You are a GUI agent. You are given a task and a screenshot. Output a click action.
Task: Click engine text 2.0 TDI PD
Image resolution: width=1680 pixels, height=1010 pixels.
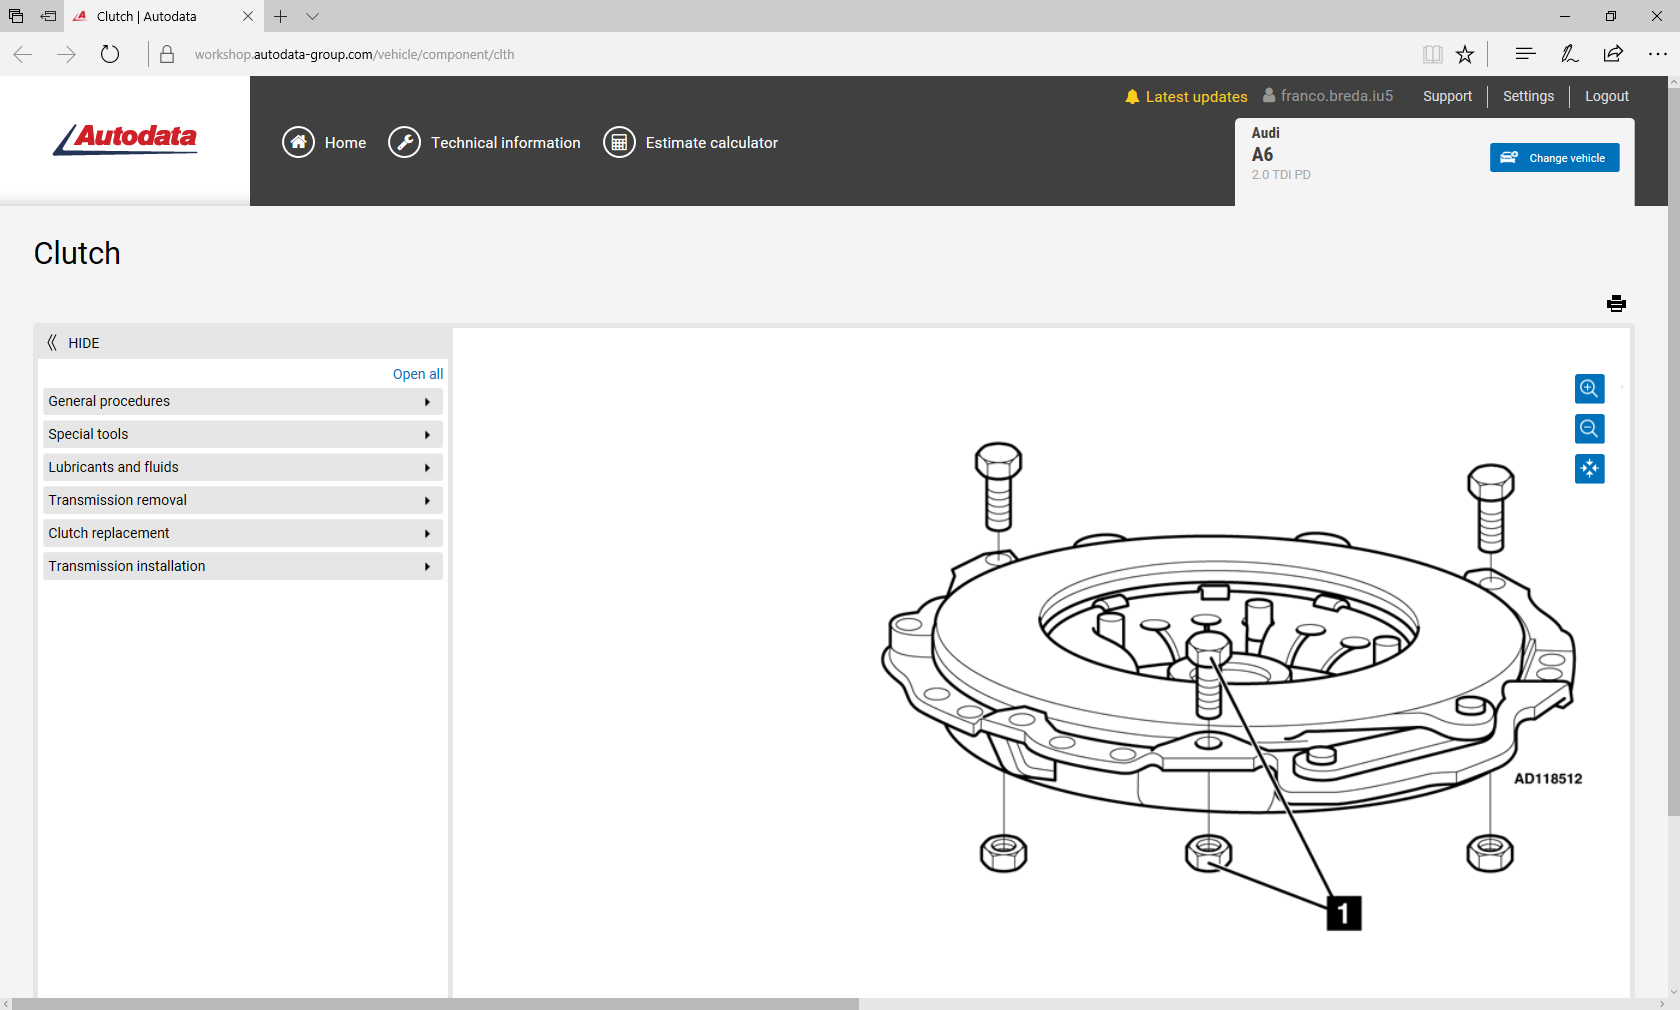pyautogui.click(x=1281, y=175)
